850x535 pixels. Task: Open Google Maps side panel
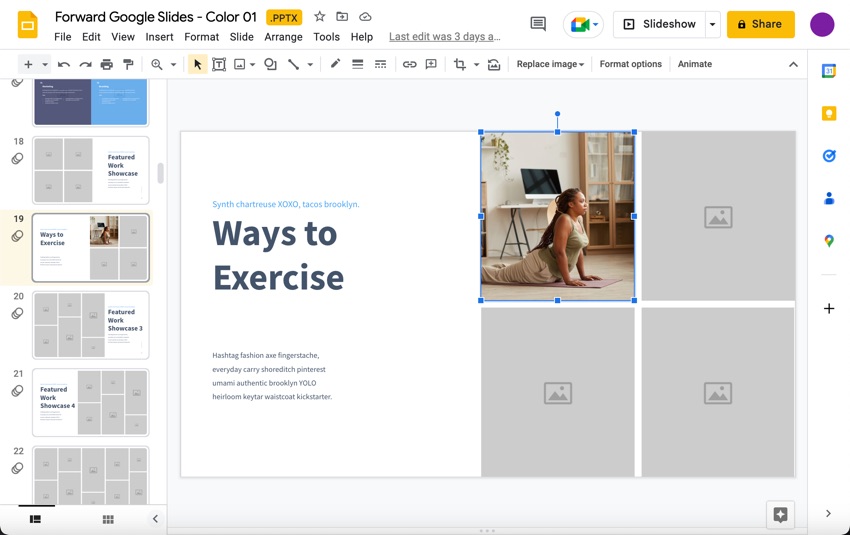[829, 241]
